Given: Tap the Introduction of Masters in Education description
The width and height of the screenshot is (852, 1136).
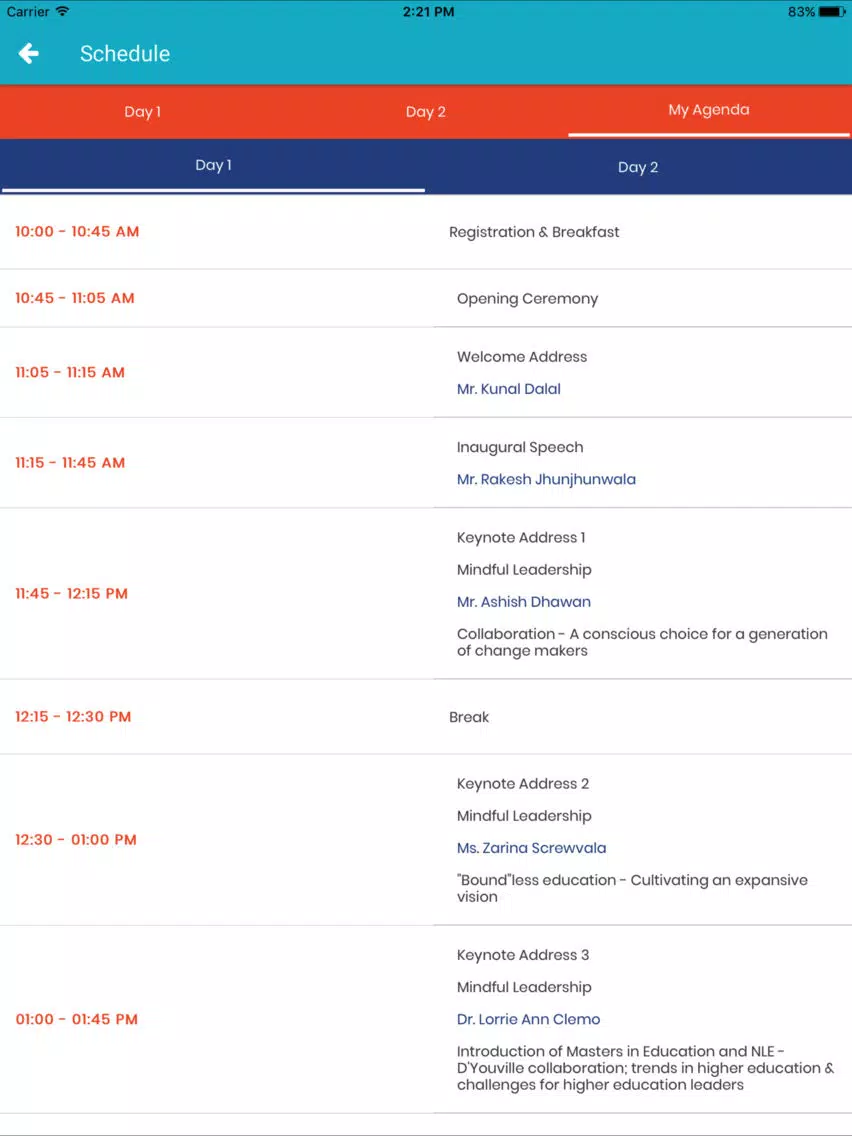Looking at the screenshot, I should pos(645,1068).
